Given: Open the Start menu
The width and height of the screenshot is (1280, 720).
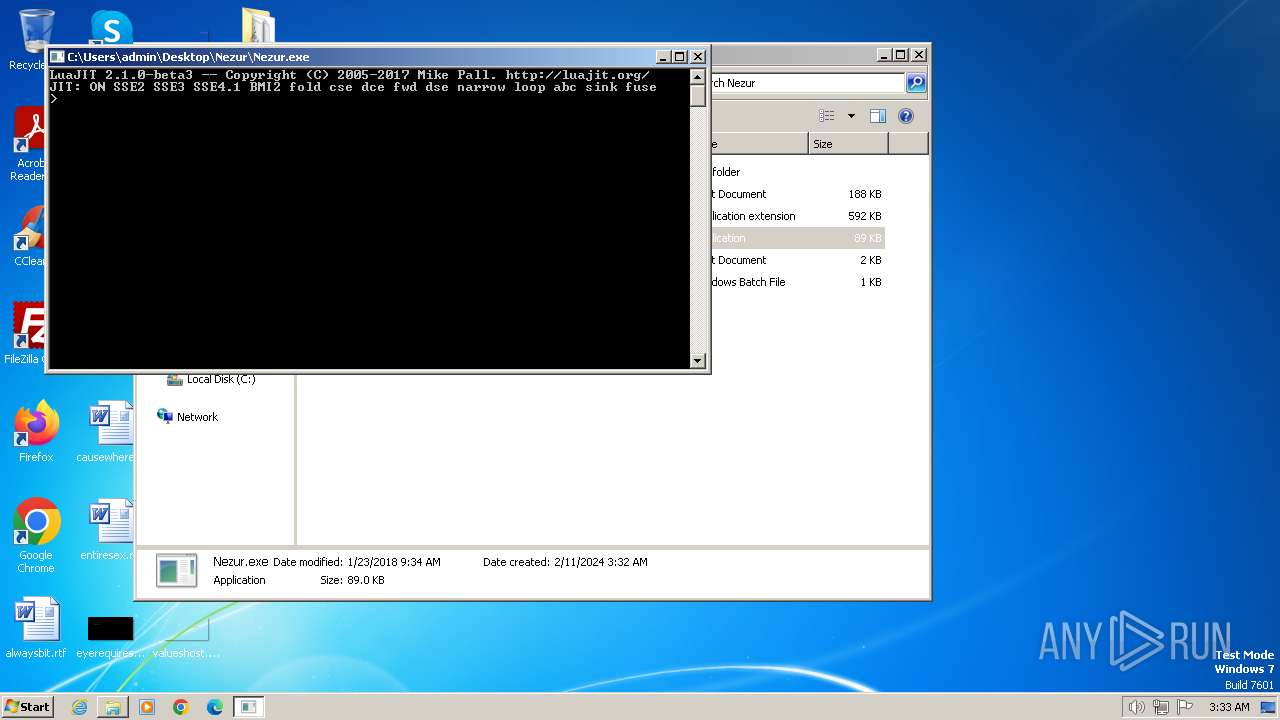Looking at the screenshot, I should click(27, 706).
